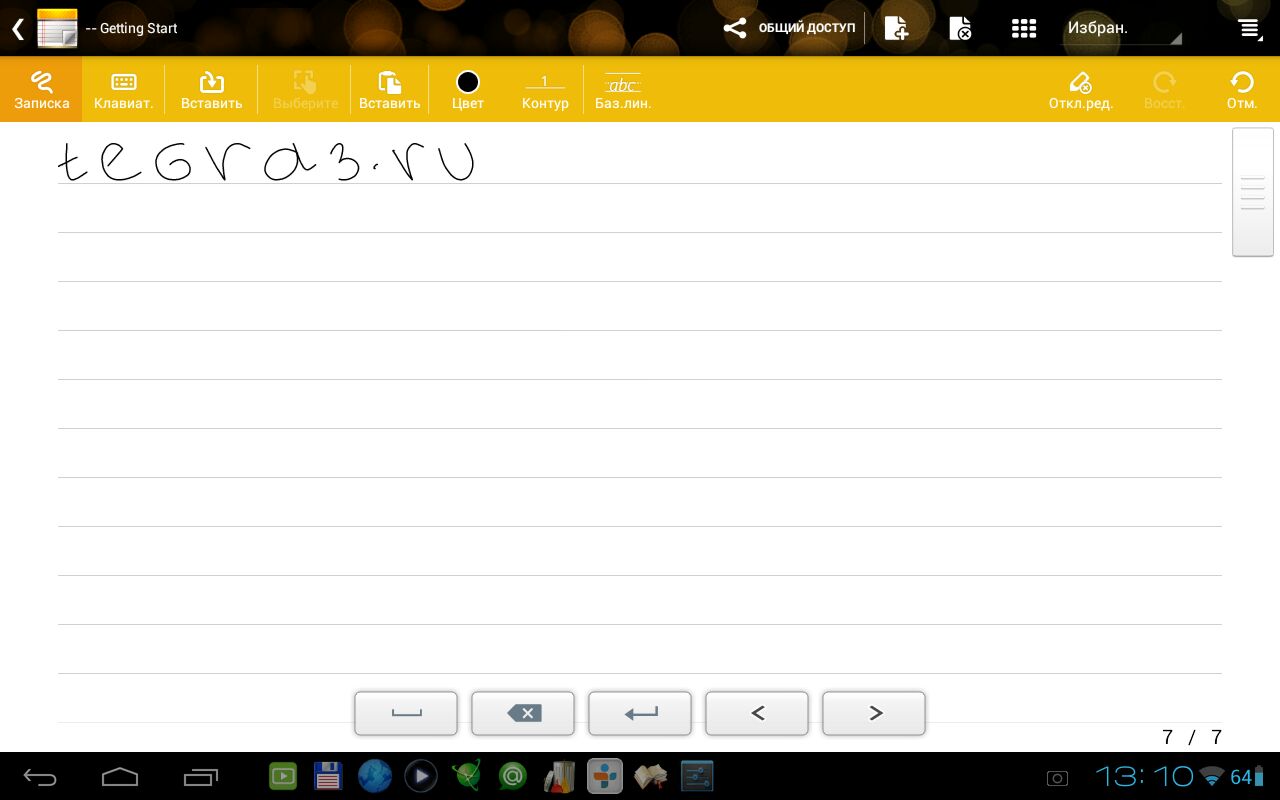Open the overflow menu at top right

(1249, 28)
